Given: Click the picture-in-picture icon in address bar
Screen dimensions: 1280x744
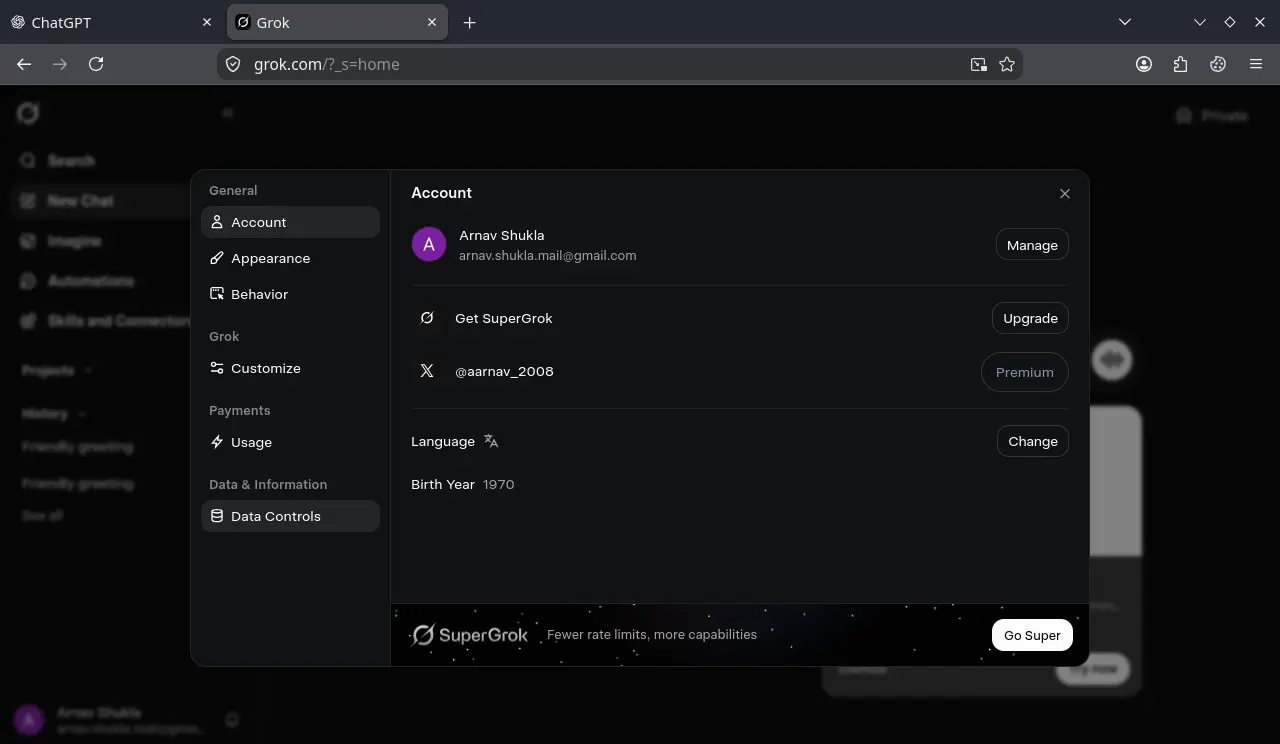Looking at the screenshot, I should pyautogui.click(x=978, y=64).
